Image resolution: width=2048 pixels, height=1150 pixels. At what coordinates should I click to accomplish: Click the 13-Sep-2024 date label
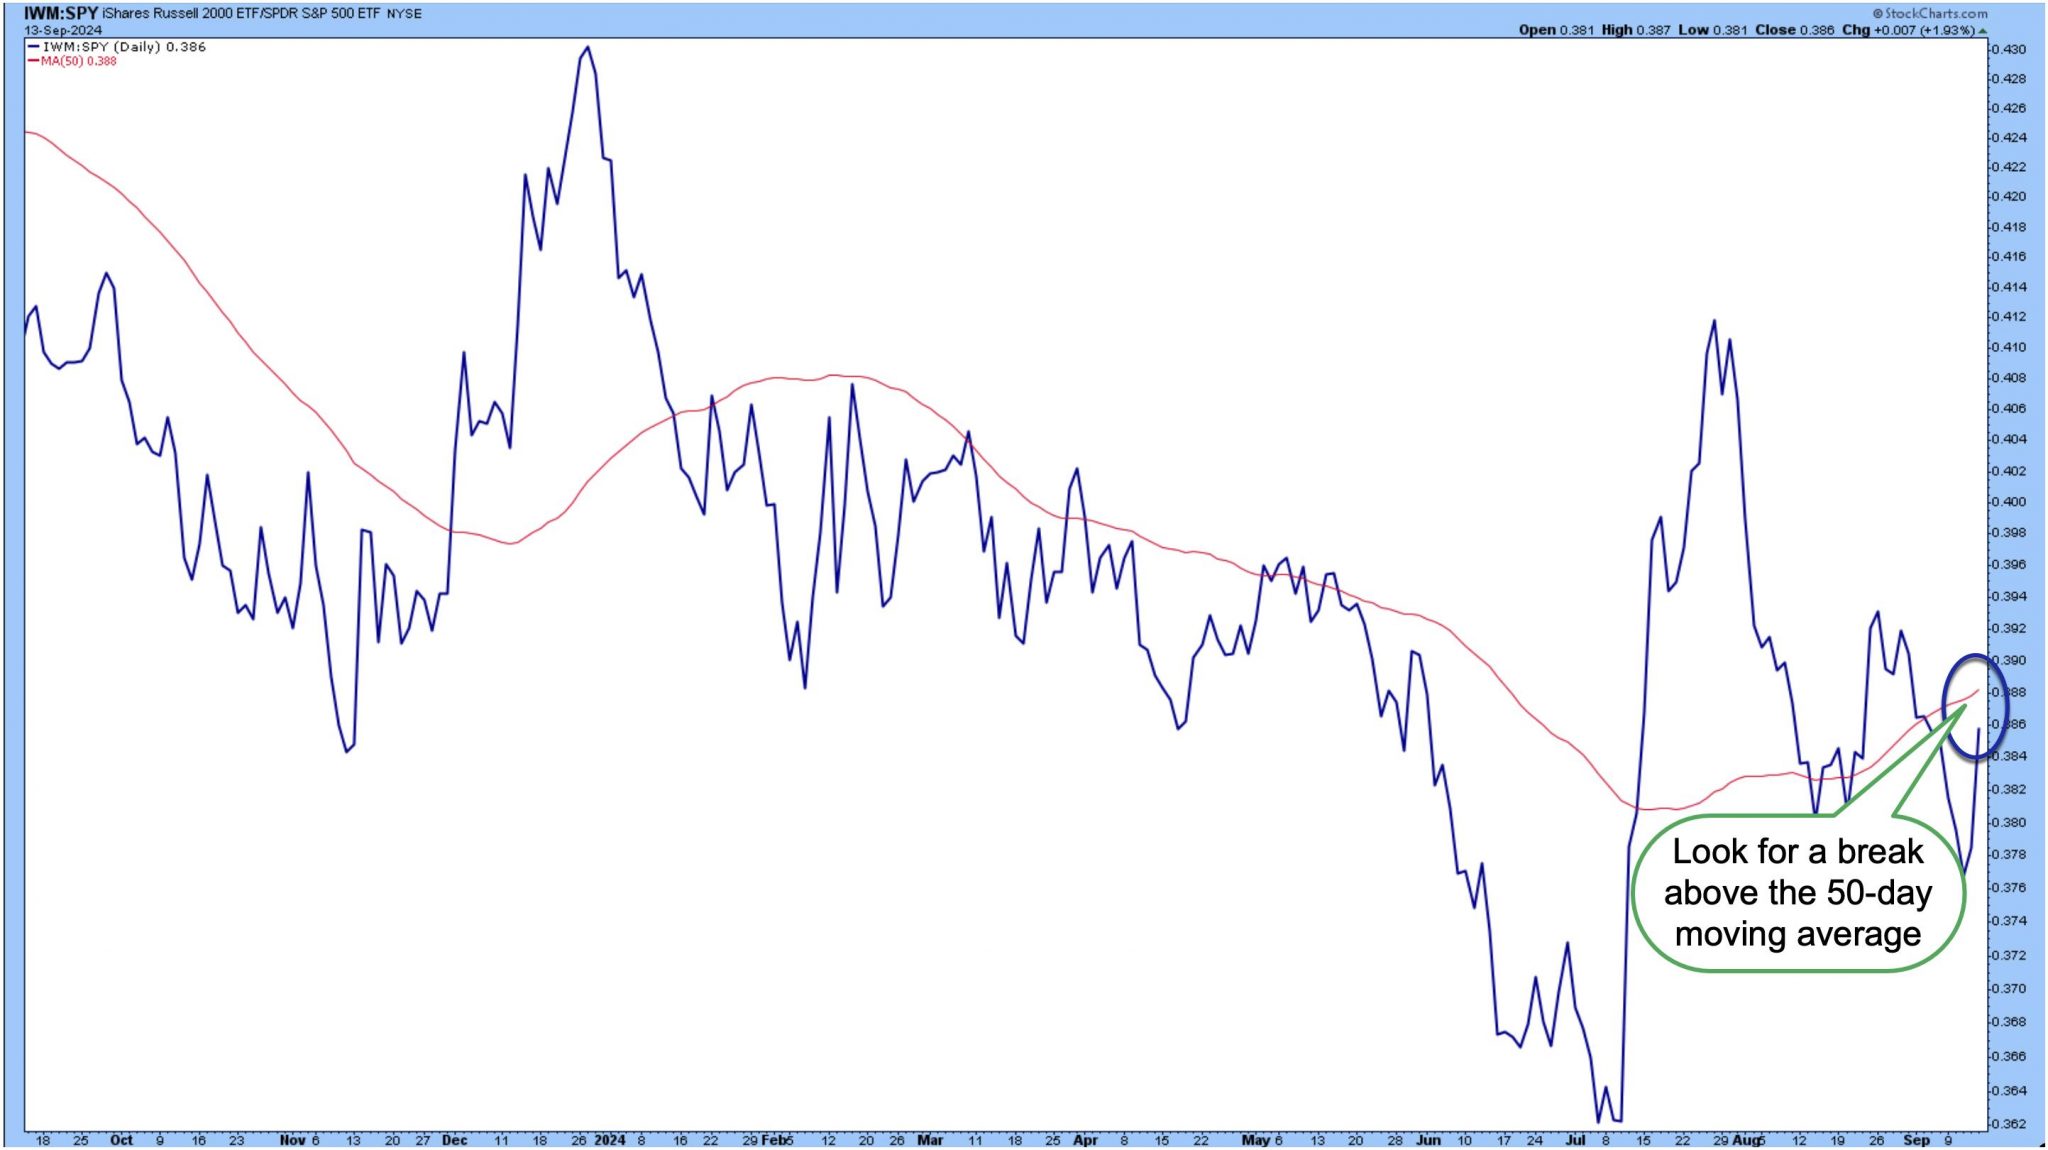tap(63, 30)
